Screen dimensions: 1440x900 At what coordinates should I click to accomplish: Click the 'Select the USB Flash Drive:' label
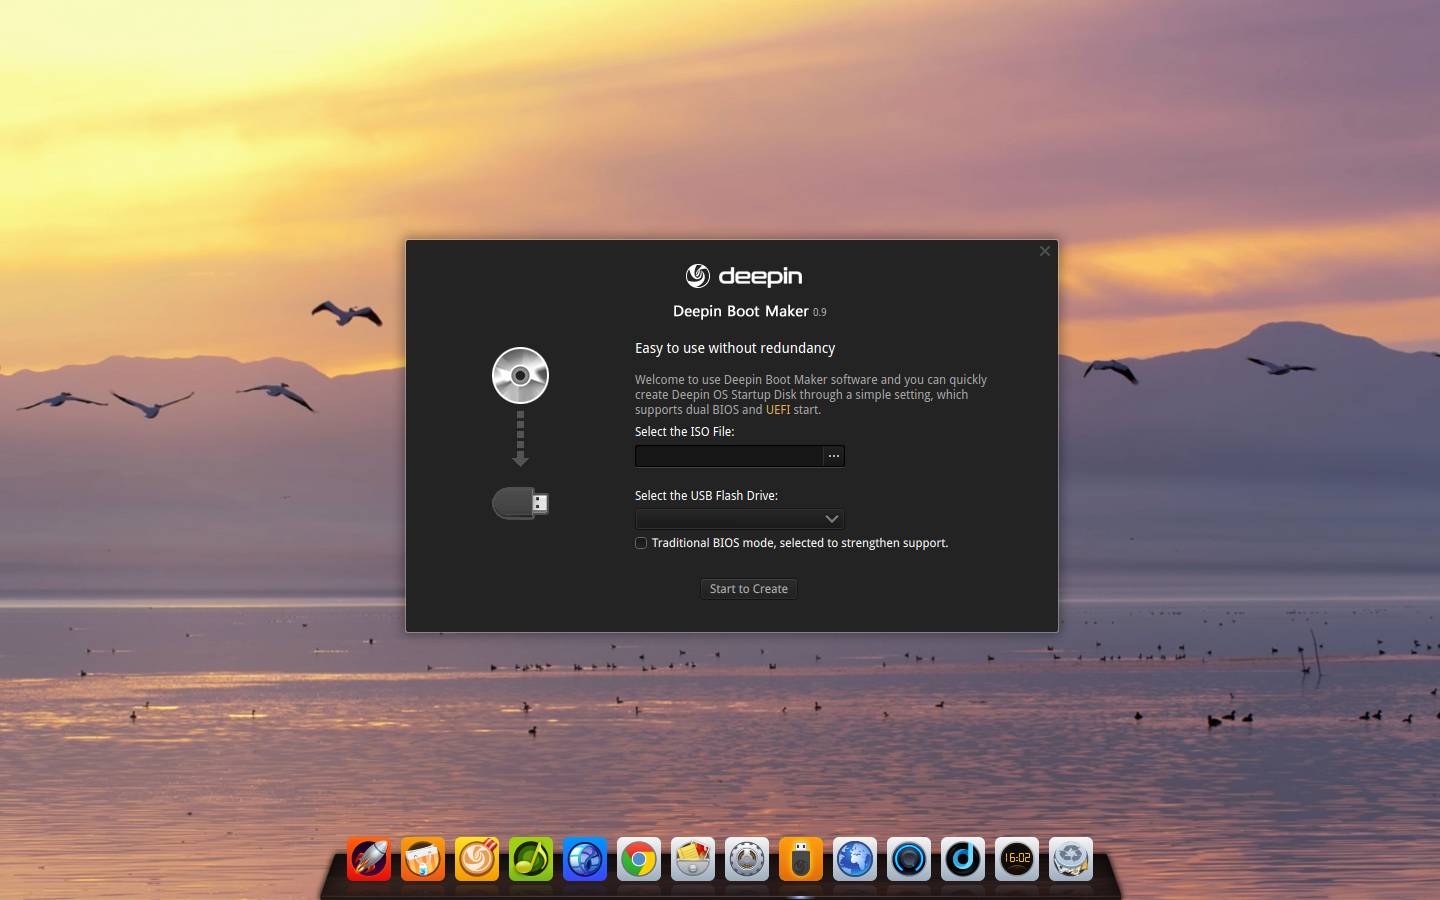pos(706,496)
